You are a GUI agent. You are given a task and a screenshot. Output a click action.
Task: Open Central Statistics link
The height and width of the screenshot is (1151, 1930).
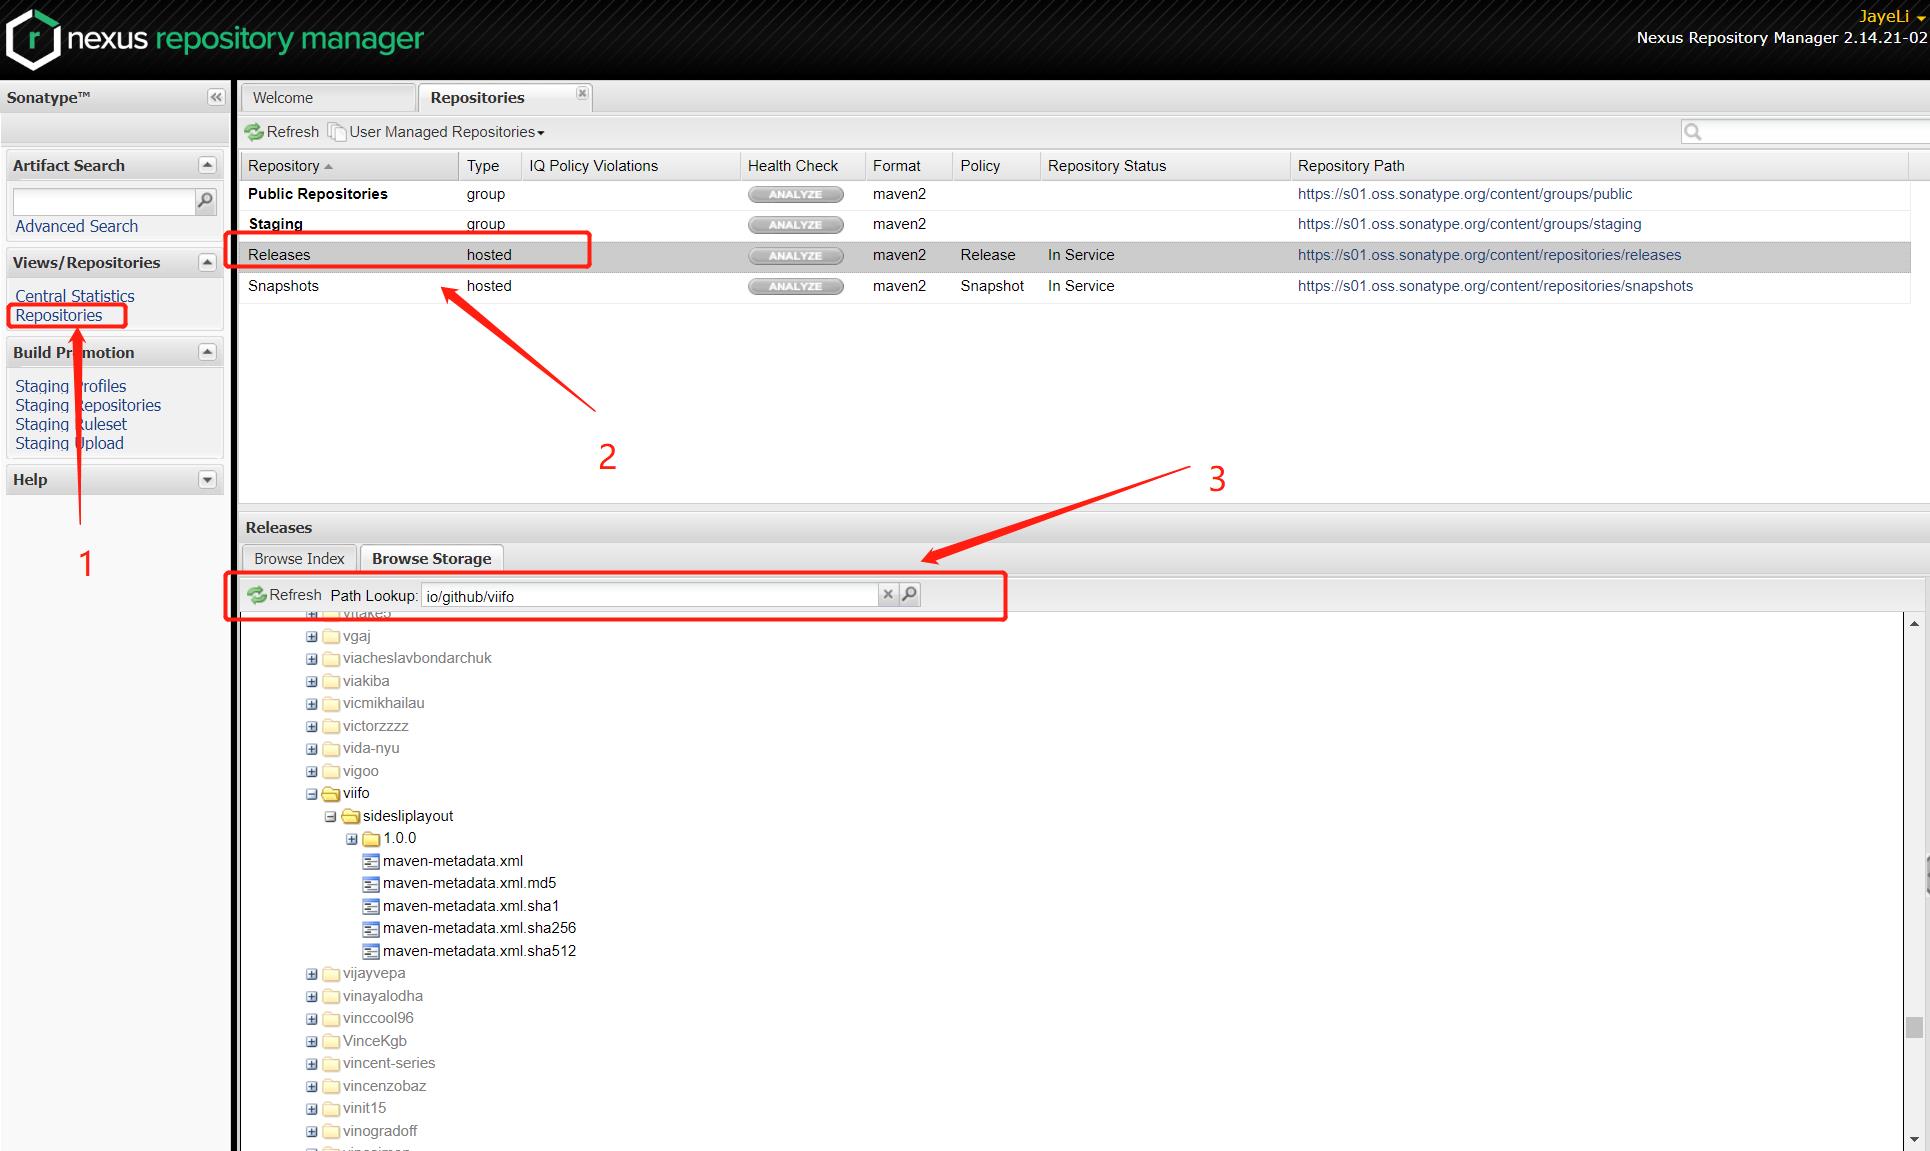[75, 296]
